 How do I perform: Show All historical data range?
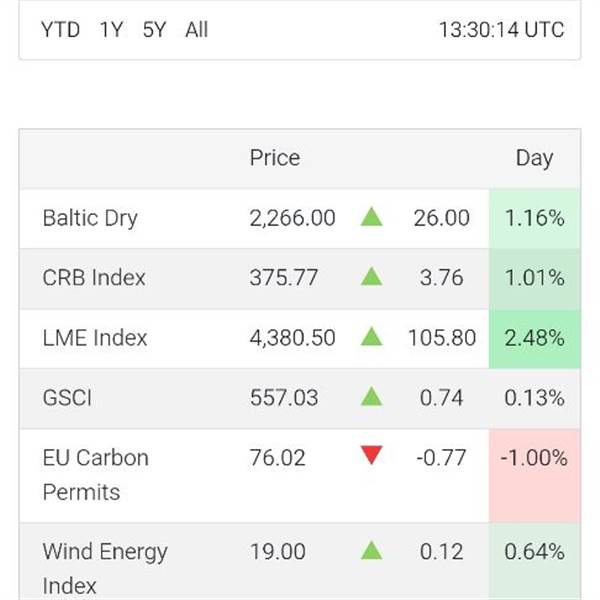click(x=197, y=30)
